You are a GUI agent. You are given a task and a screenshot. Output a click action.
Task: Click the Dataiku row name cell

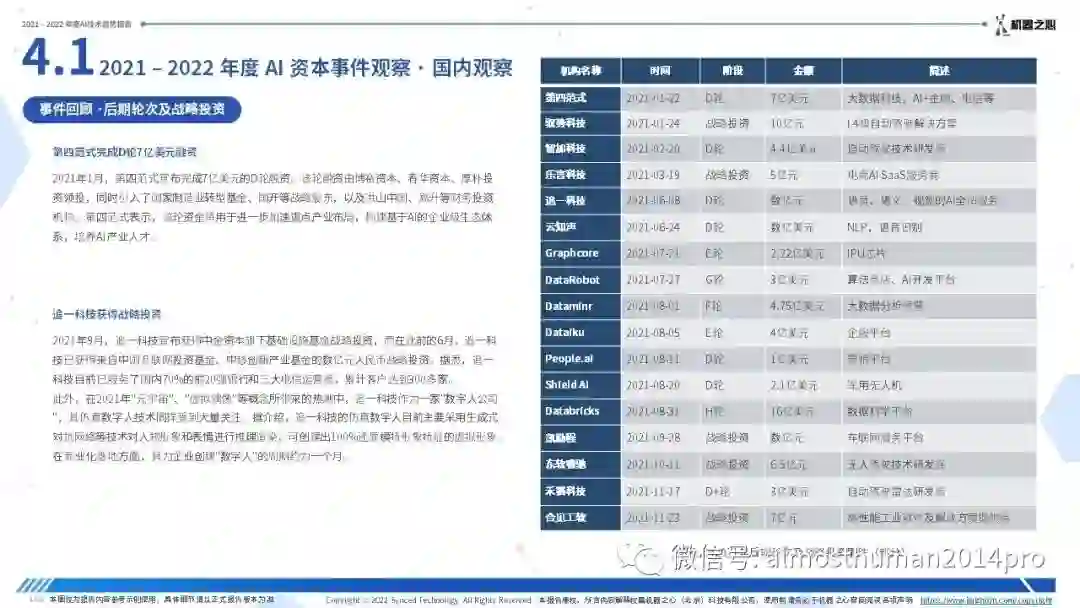(x=581, y=333)
